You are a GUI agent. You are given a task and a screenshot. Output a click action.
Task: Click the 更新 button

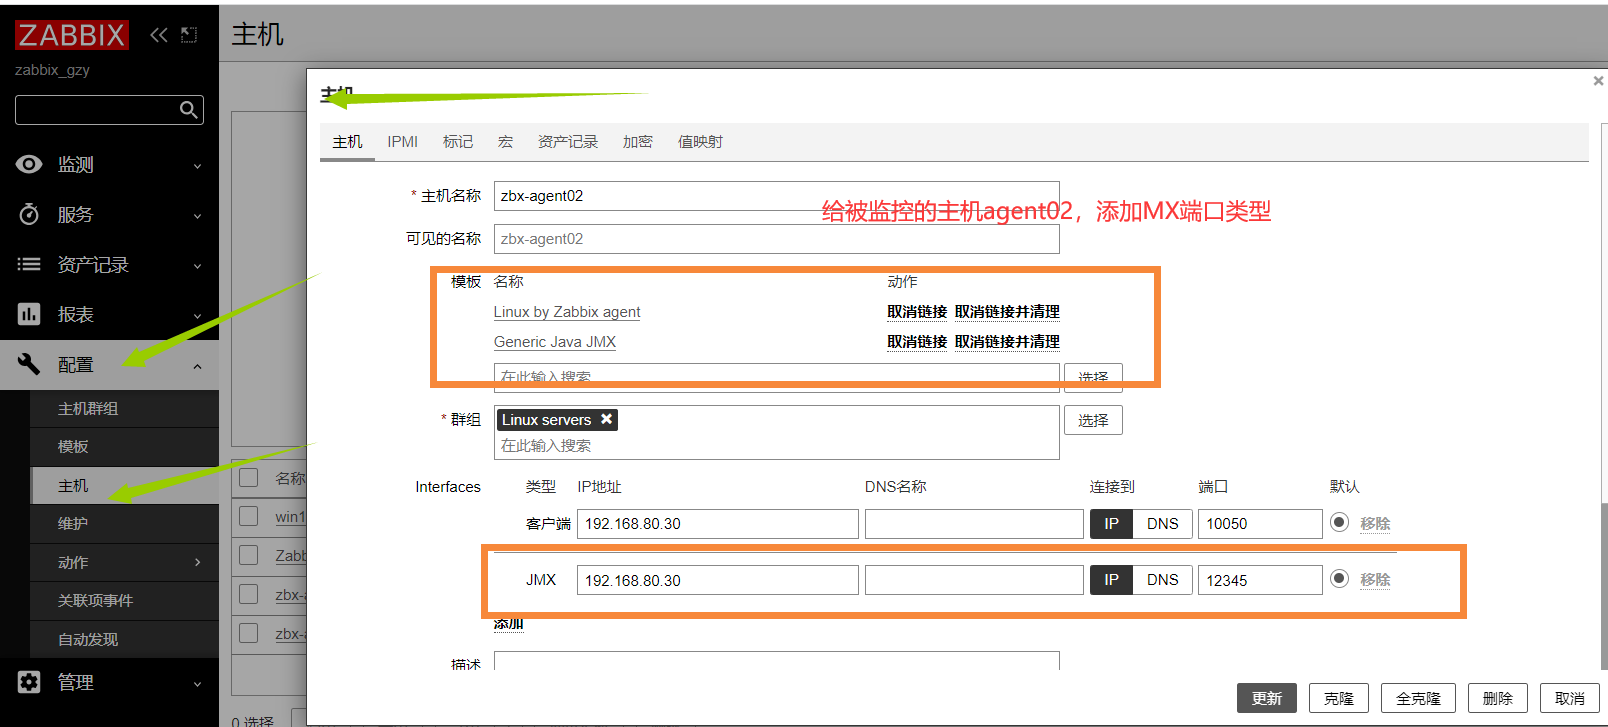coord(1267,698)
